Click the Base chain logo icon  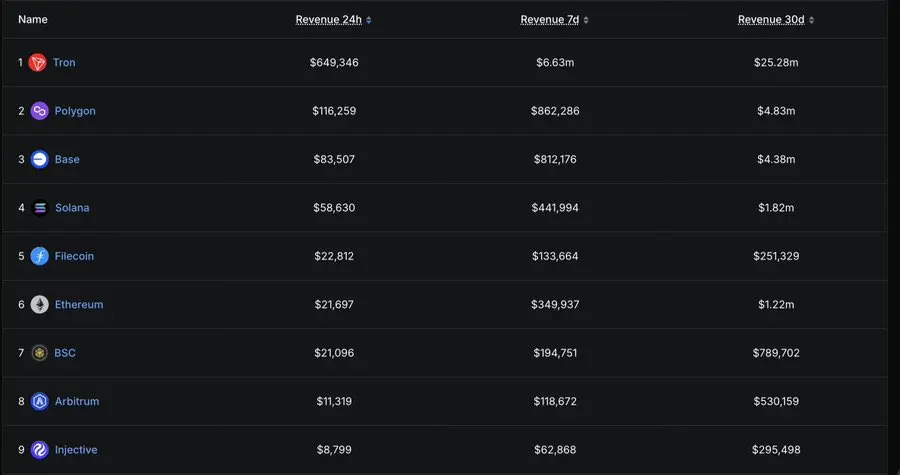[x=40, y=160]
